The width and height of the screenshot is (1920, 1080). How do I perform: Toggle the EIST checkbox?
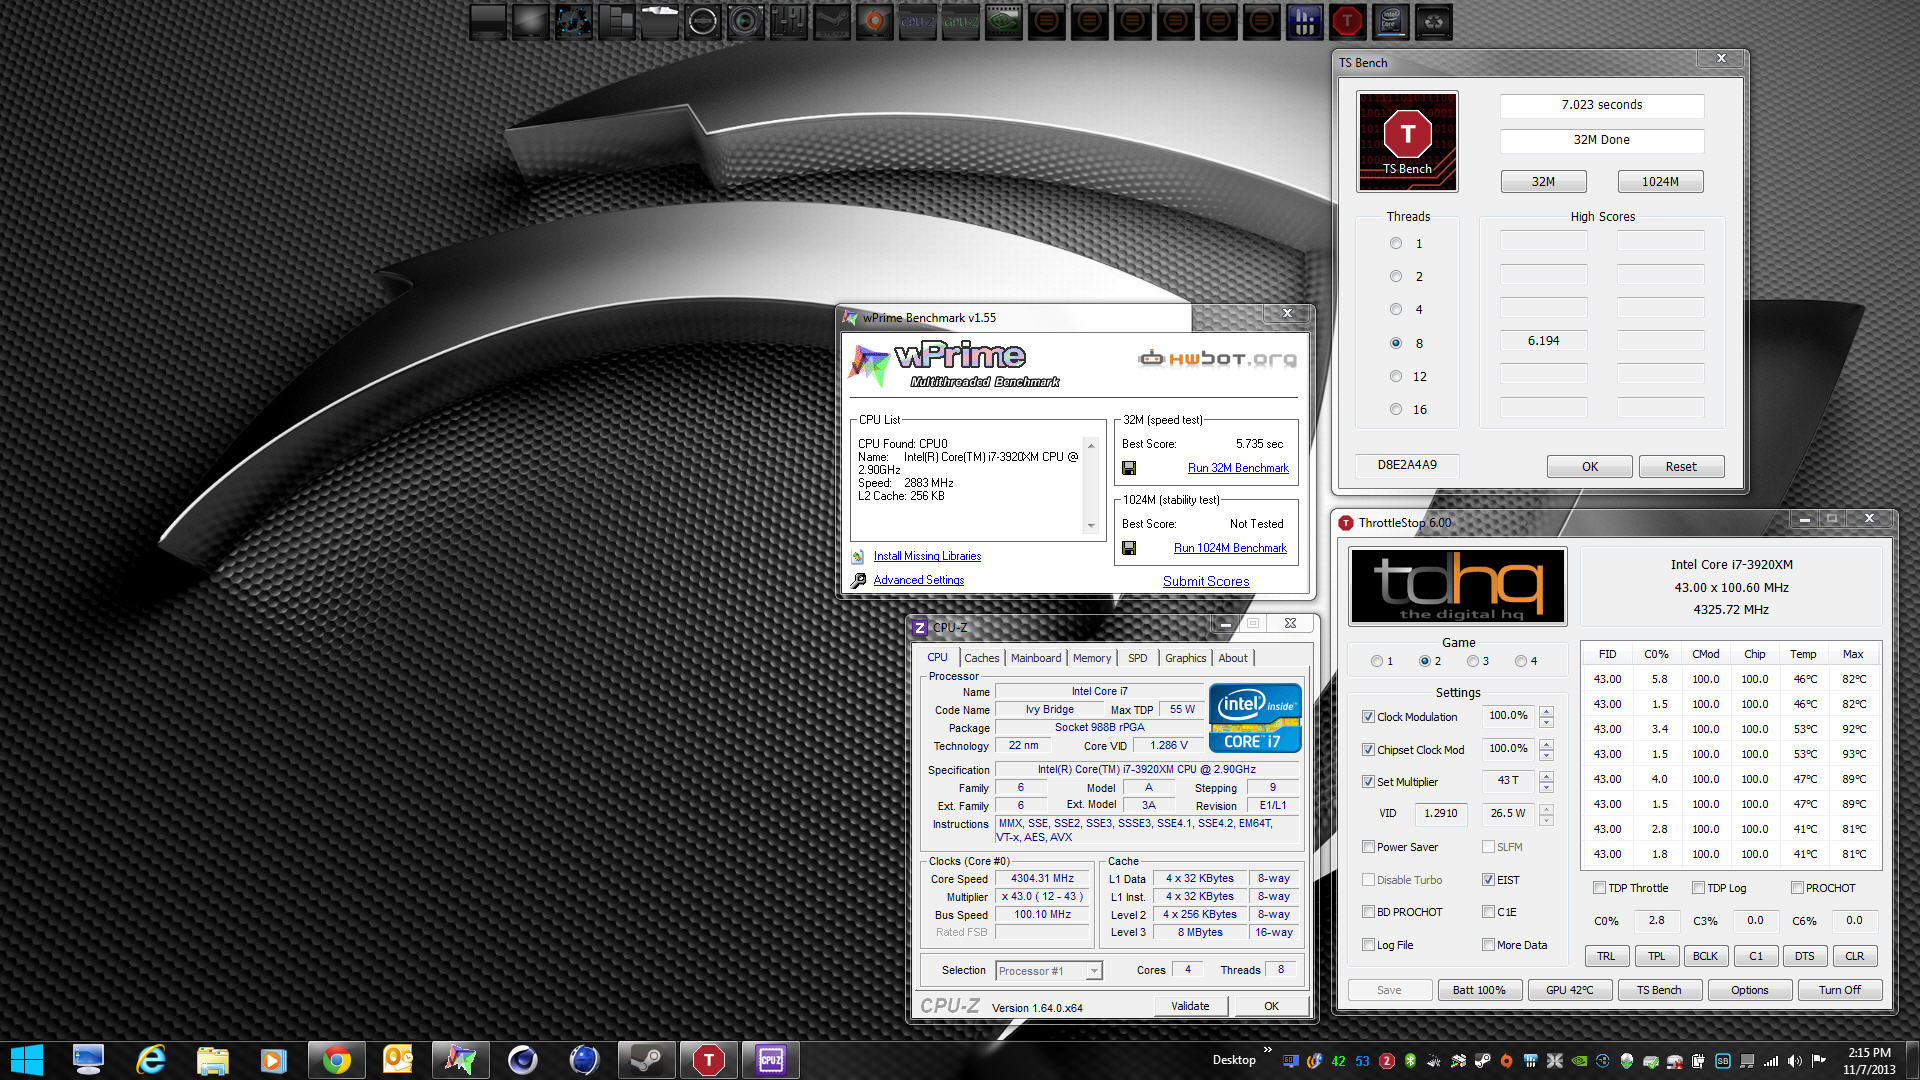(x=1488, y=880)
